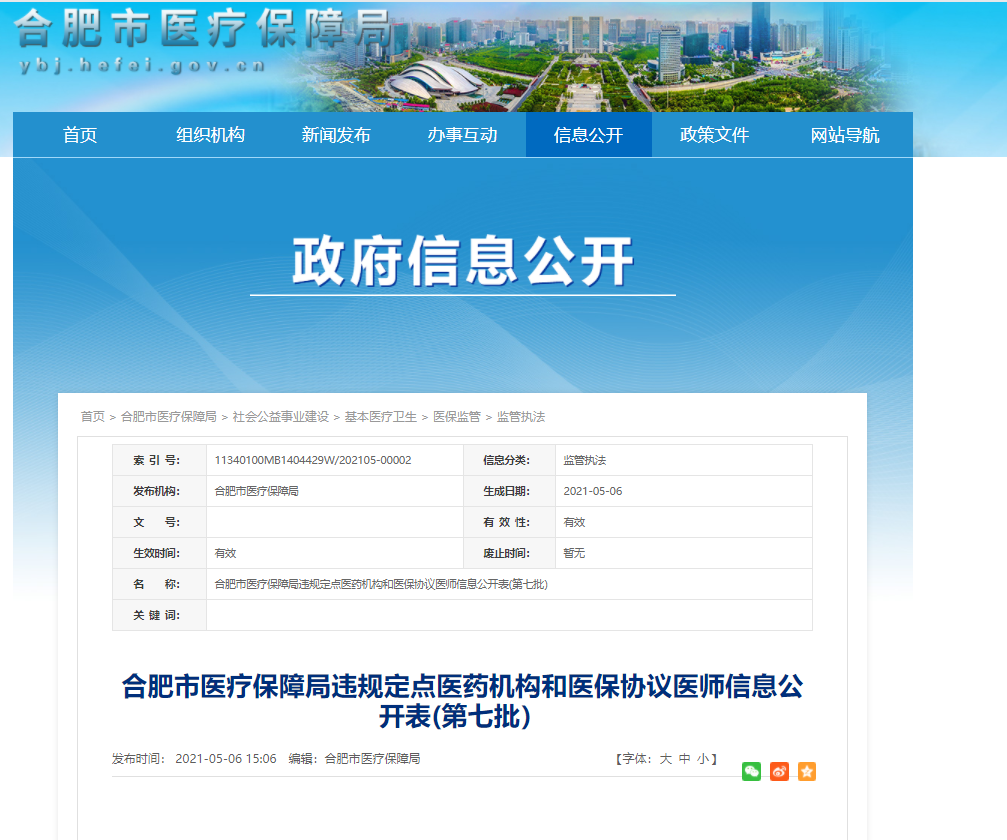The image size is (1007, 840).
Task: Set font size to medium (中)
Action: 684,759
